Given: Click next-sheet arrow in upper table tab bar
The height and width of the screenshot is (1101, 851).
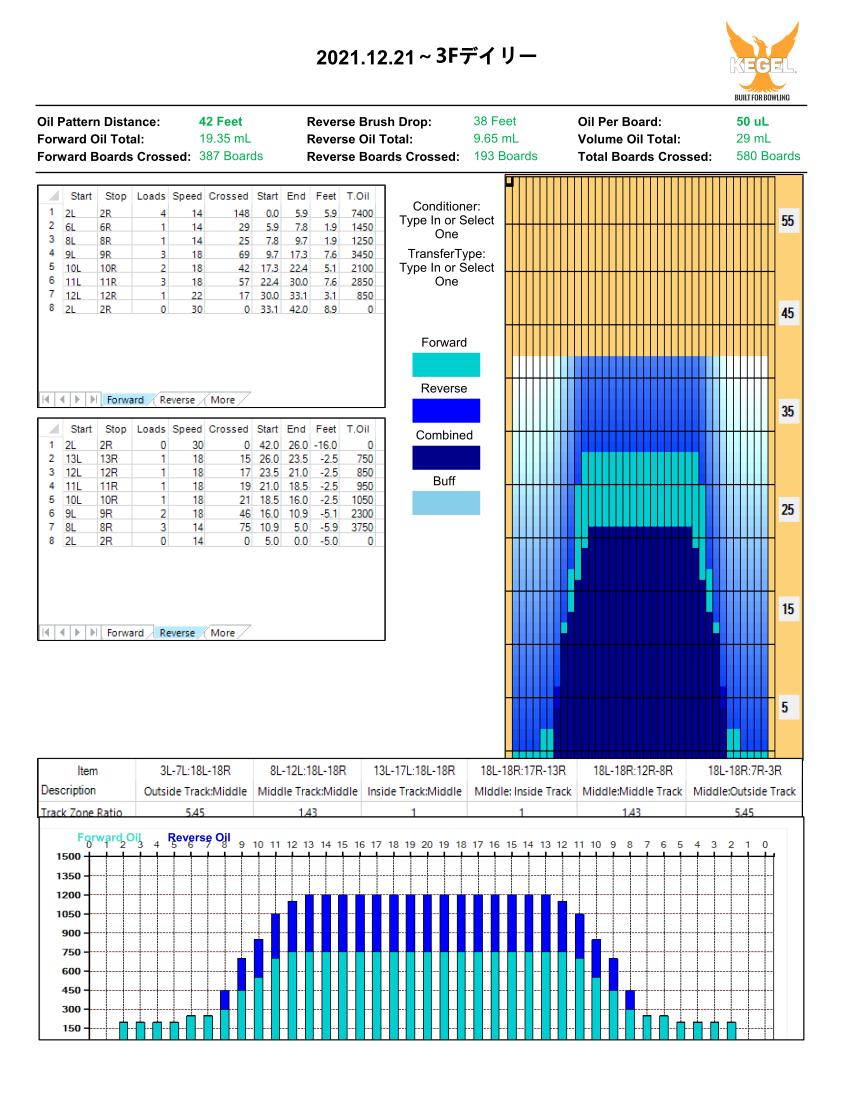Looking at the screenshot, I should [x=77, y=400].
